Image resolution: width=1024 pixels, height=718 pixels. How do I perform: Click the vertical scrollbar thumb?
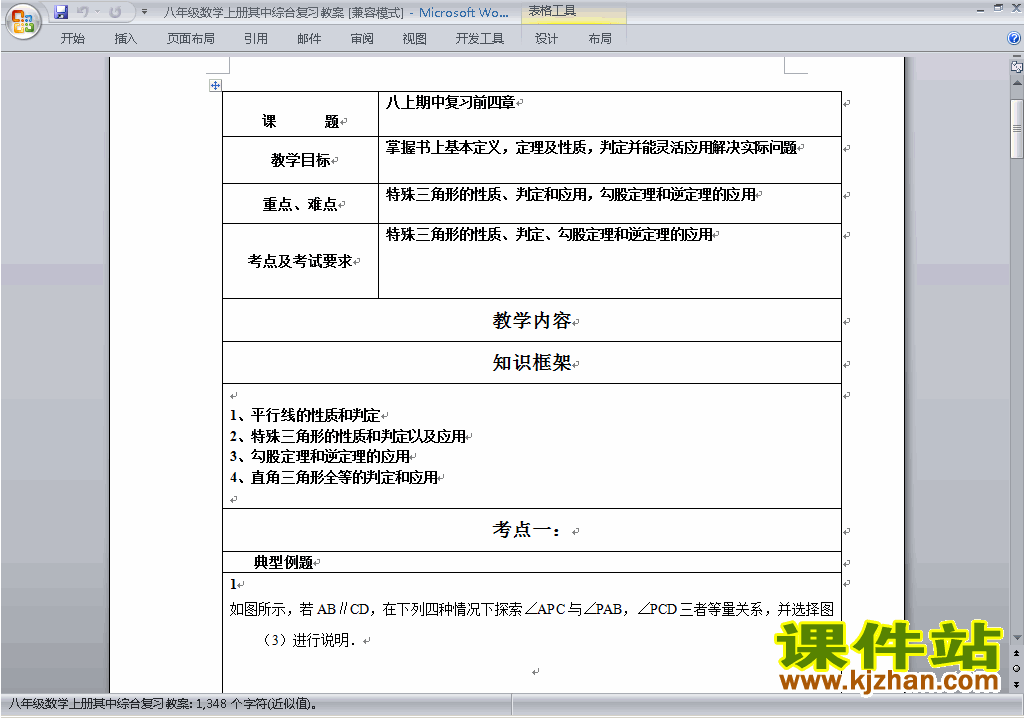pyautogui.click(x=1017, y=129)
